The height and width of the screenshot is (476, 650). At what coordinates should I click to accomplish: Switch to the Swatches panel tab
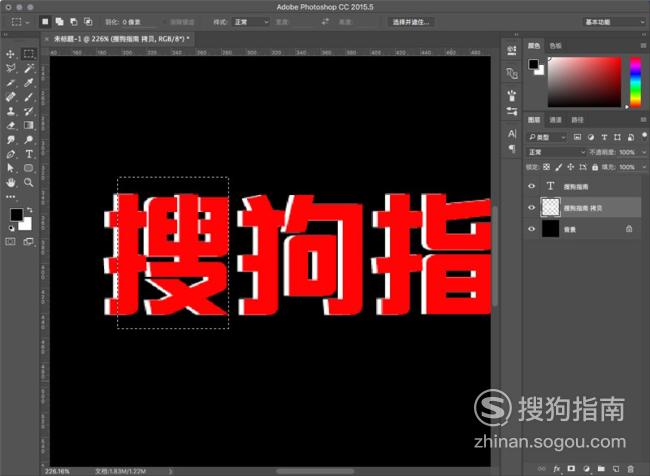pos(555,46)
